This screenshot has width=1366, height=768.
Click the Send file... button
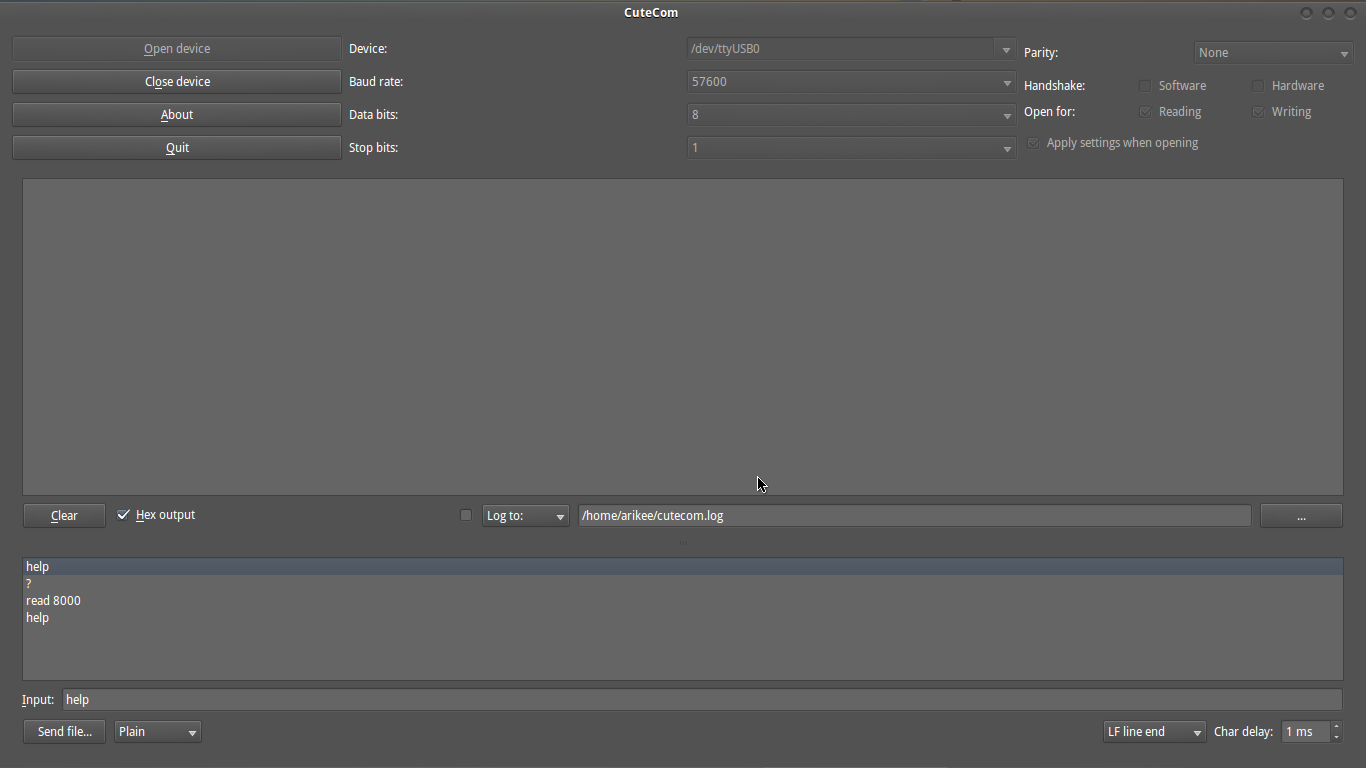(x=64, y=732)
